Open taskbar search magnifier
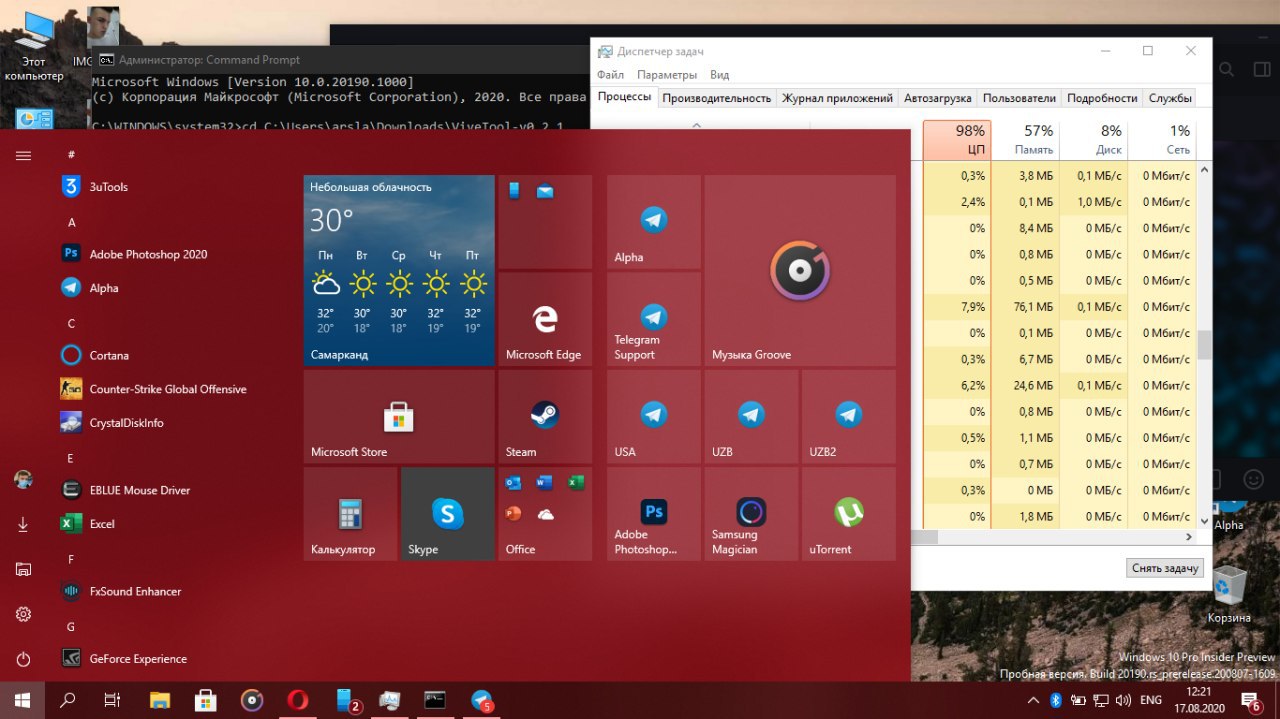The image size is (1280, 719). [68, 700]
